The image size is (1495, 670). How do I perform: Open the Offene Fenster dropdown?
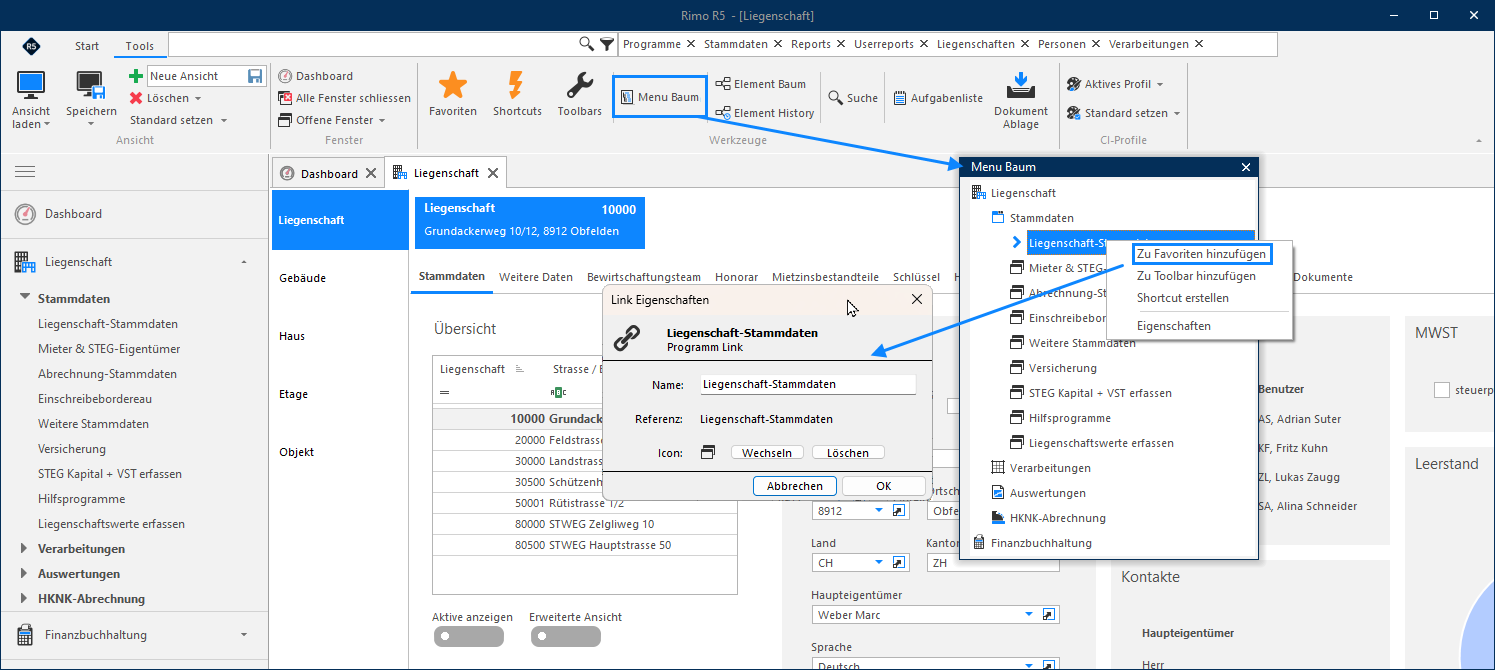(x=332, y=120)
